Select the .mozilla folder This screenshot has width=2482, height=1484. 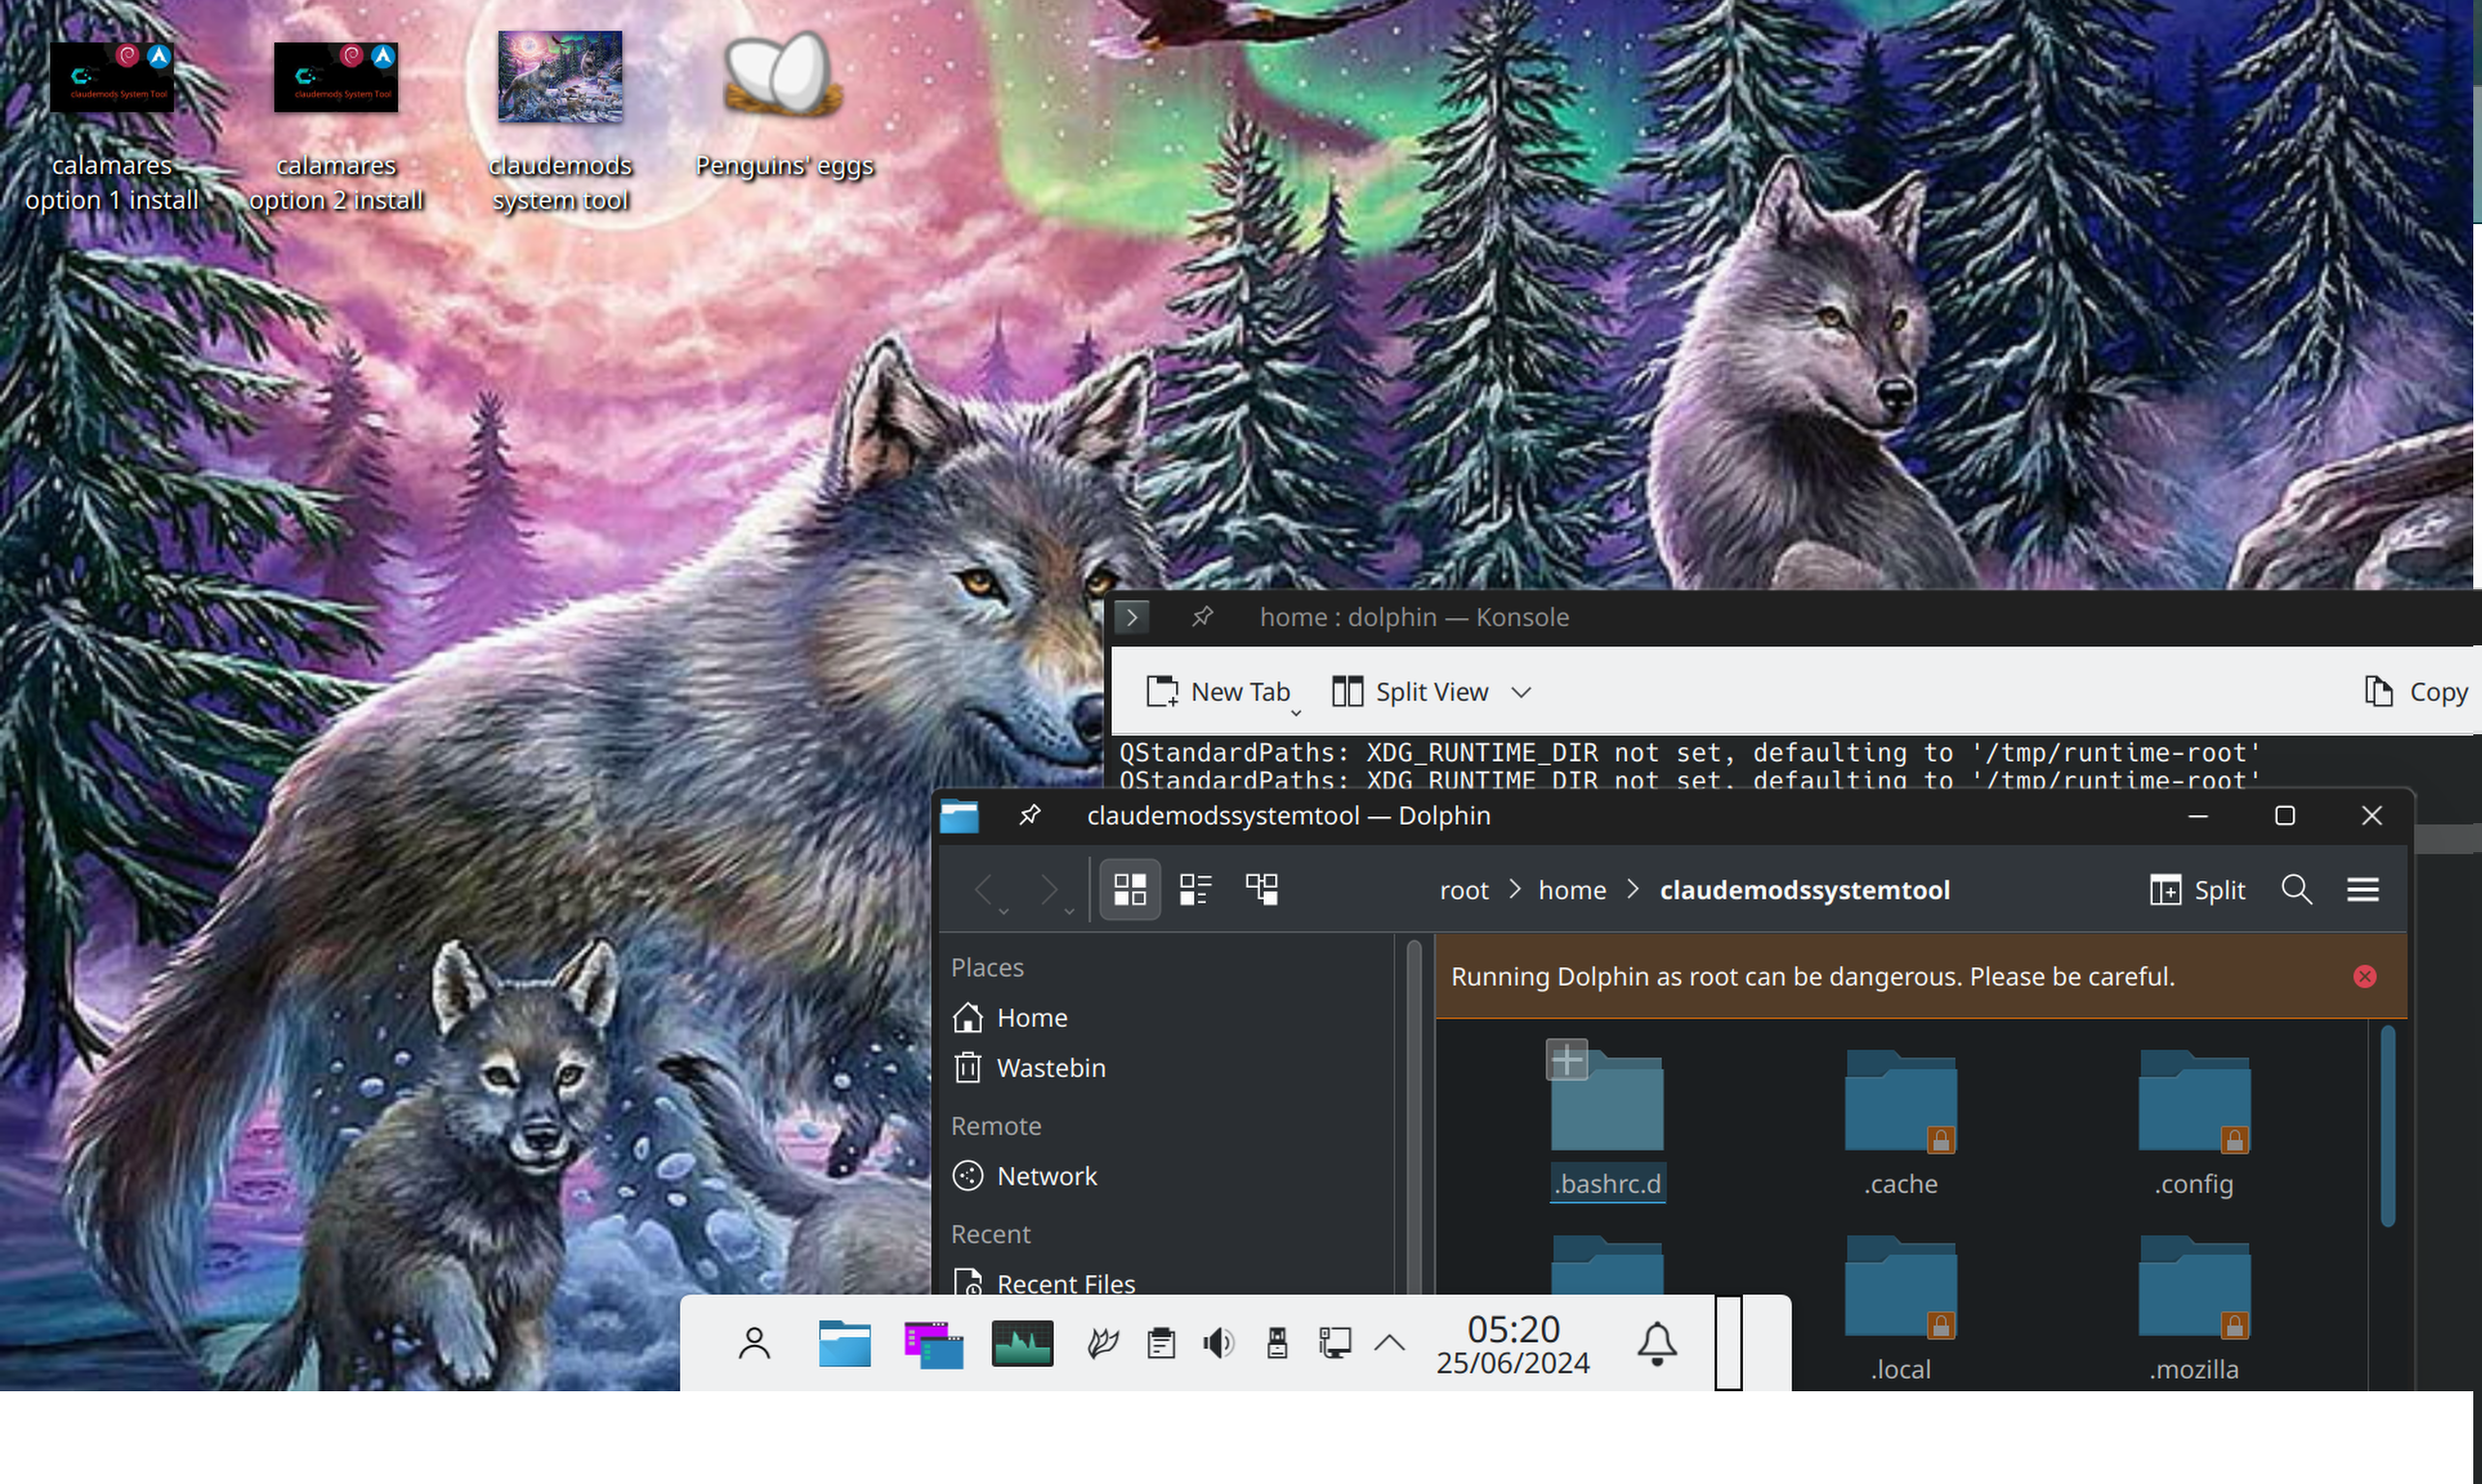click(2194, 1310)
